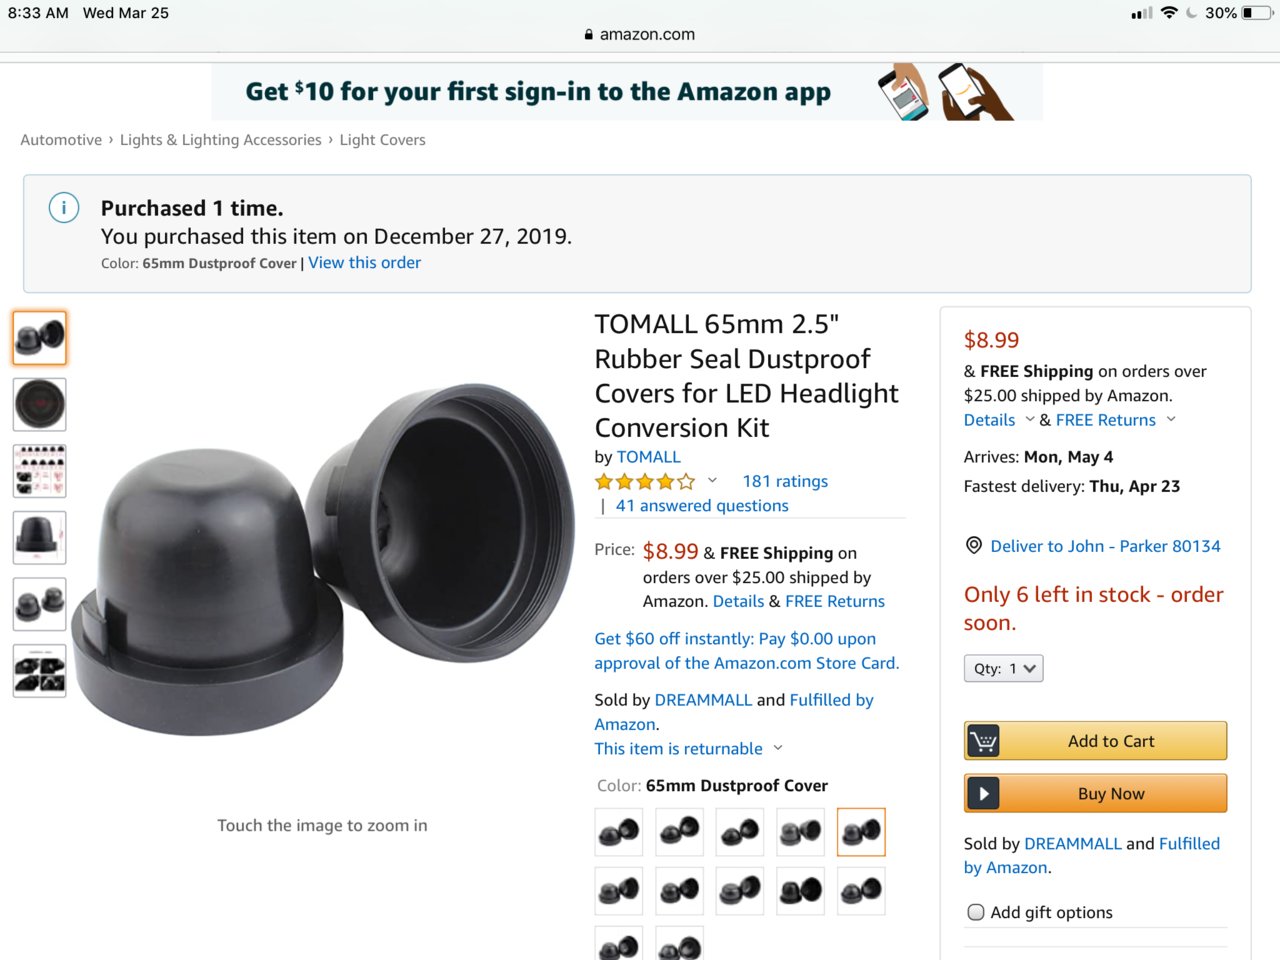Select the first color option swatch
Viewport: 1280px width, 960px height.
click(619, 832)
